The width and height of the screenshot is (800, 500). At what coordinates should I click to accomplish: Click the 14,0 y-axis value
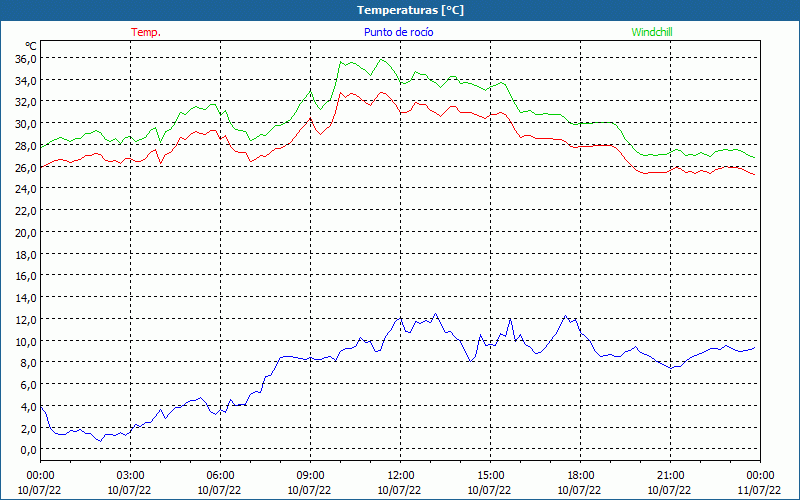tap(26, 298)
